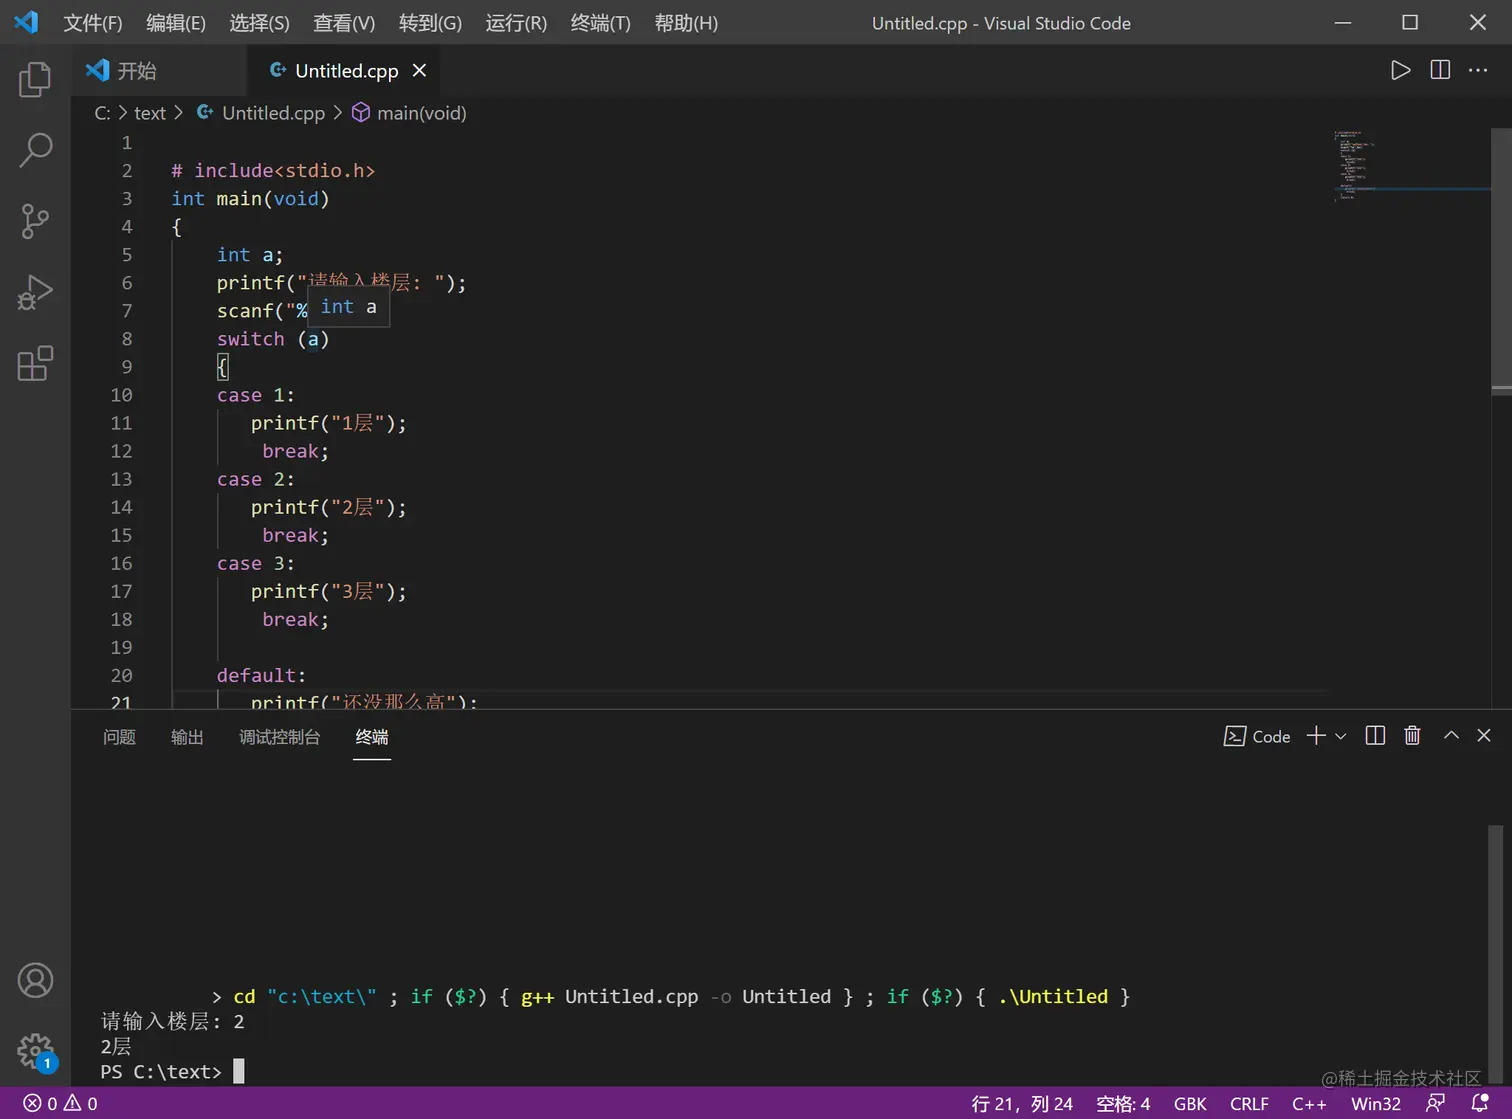Click the 'case 2:' code line
1512x1119 pixels.
point(256,479)
